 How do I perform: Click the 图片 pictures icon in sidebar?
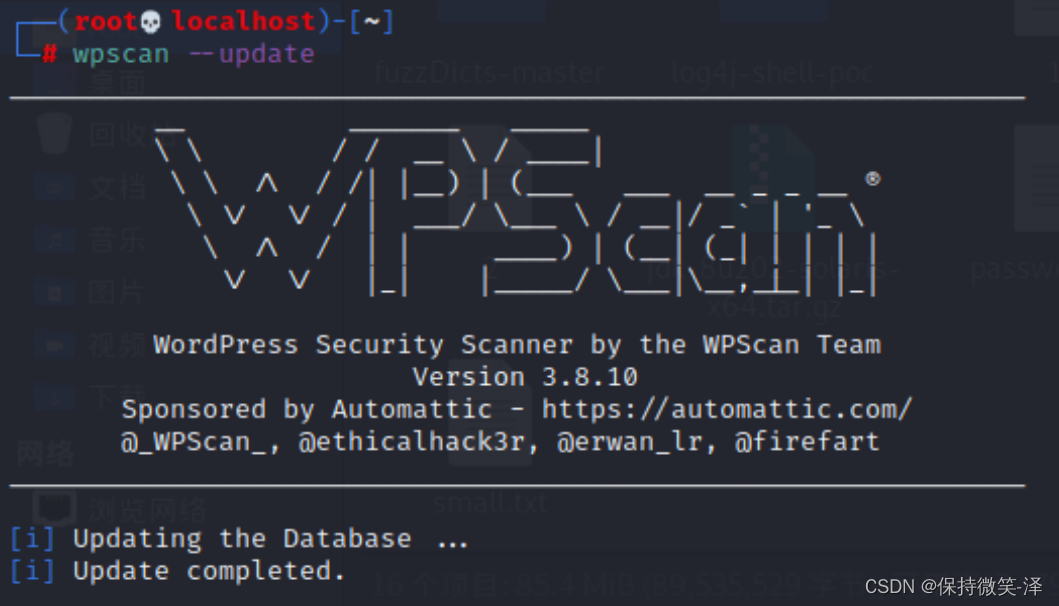click(x=51, y=292)
